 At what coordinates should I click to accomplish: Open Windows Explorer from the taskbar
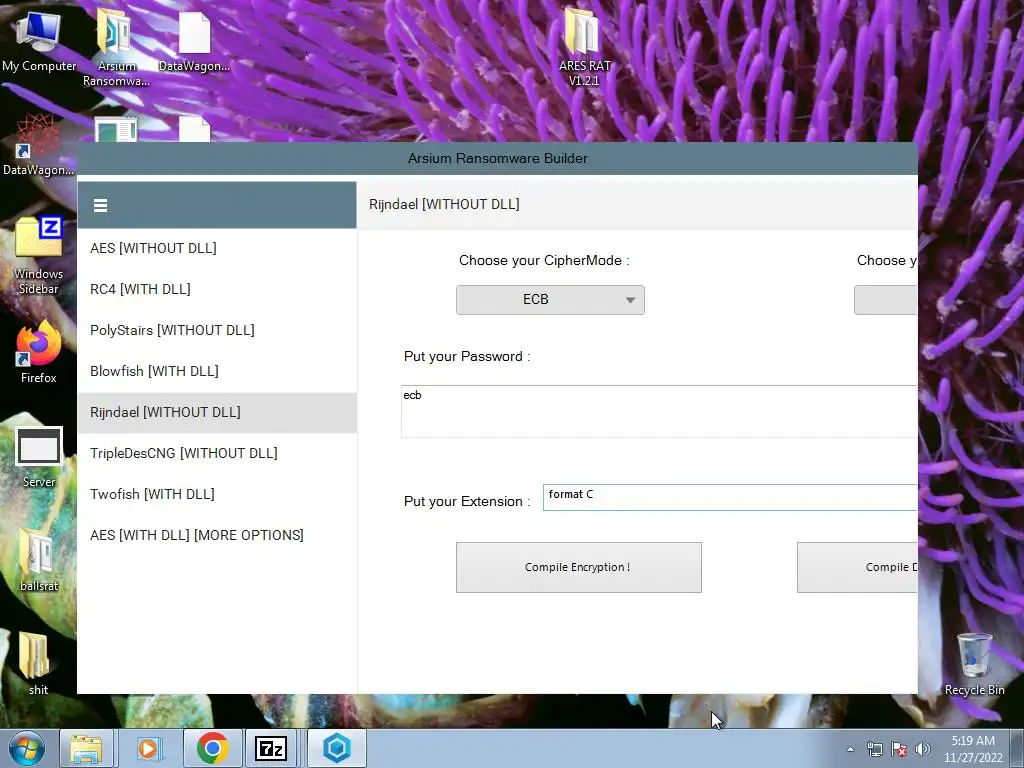point(87,748)
